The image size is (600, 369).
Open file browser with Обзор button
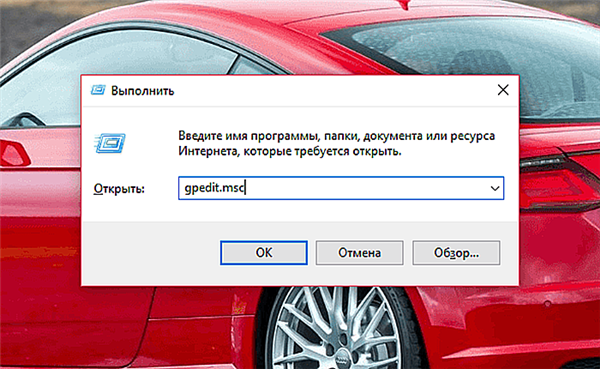[456, 253]
